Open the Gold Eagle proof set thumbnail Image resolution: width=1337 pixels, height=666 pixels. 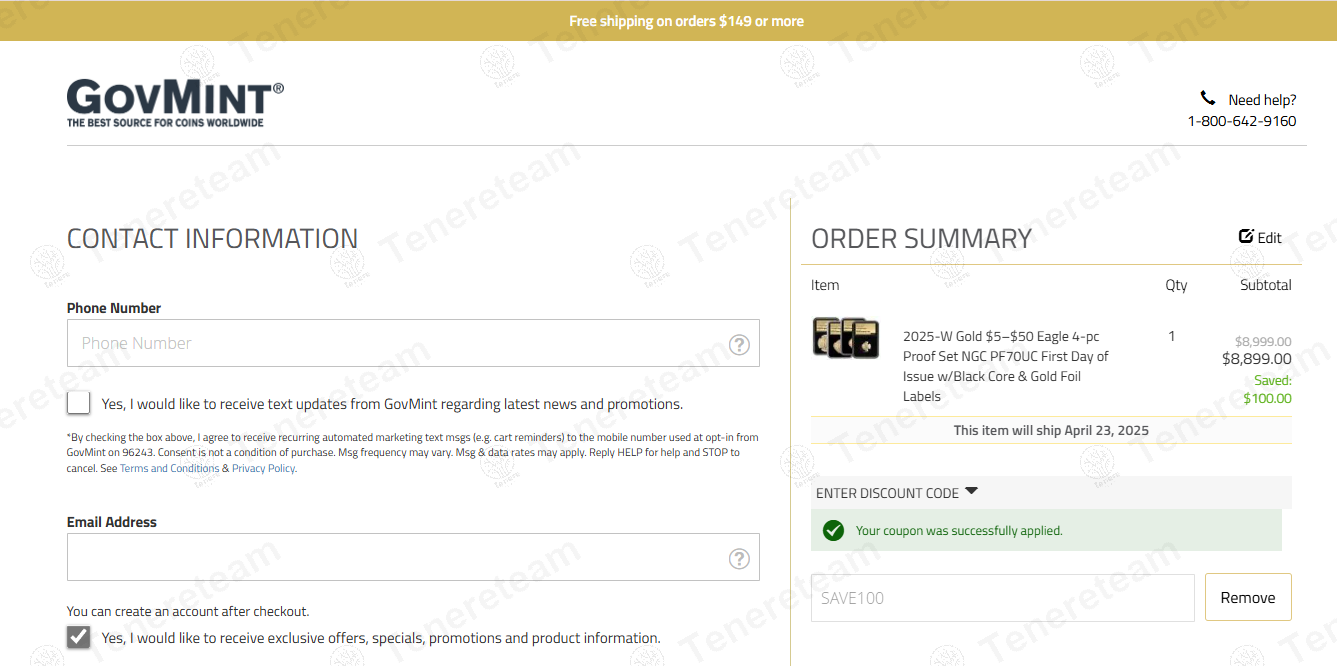(846, 338)
